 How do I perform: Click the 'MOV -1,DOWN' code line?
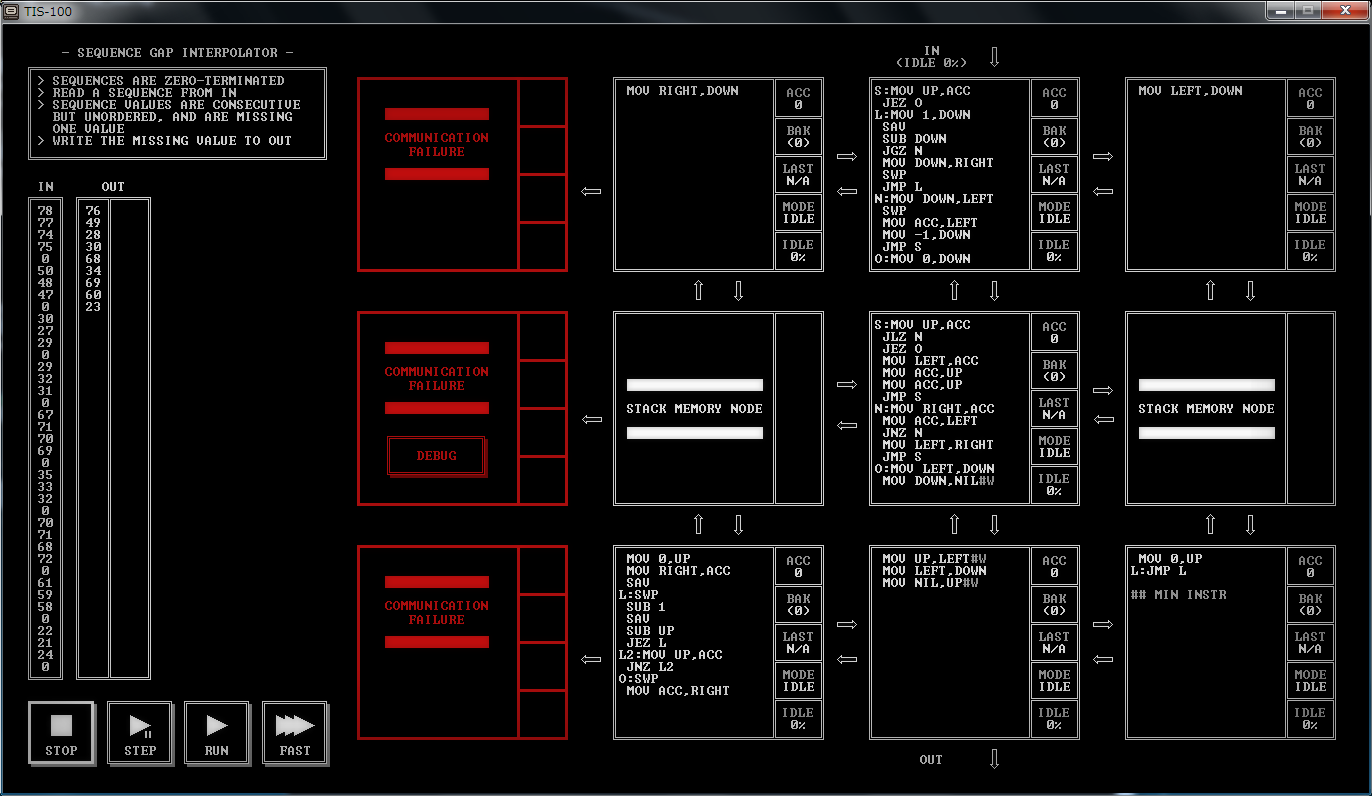coord(926,235)
